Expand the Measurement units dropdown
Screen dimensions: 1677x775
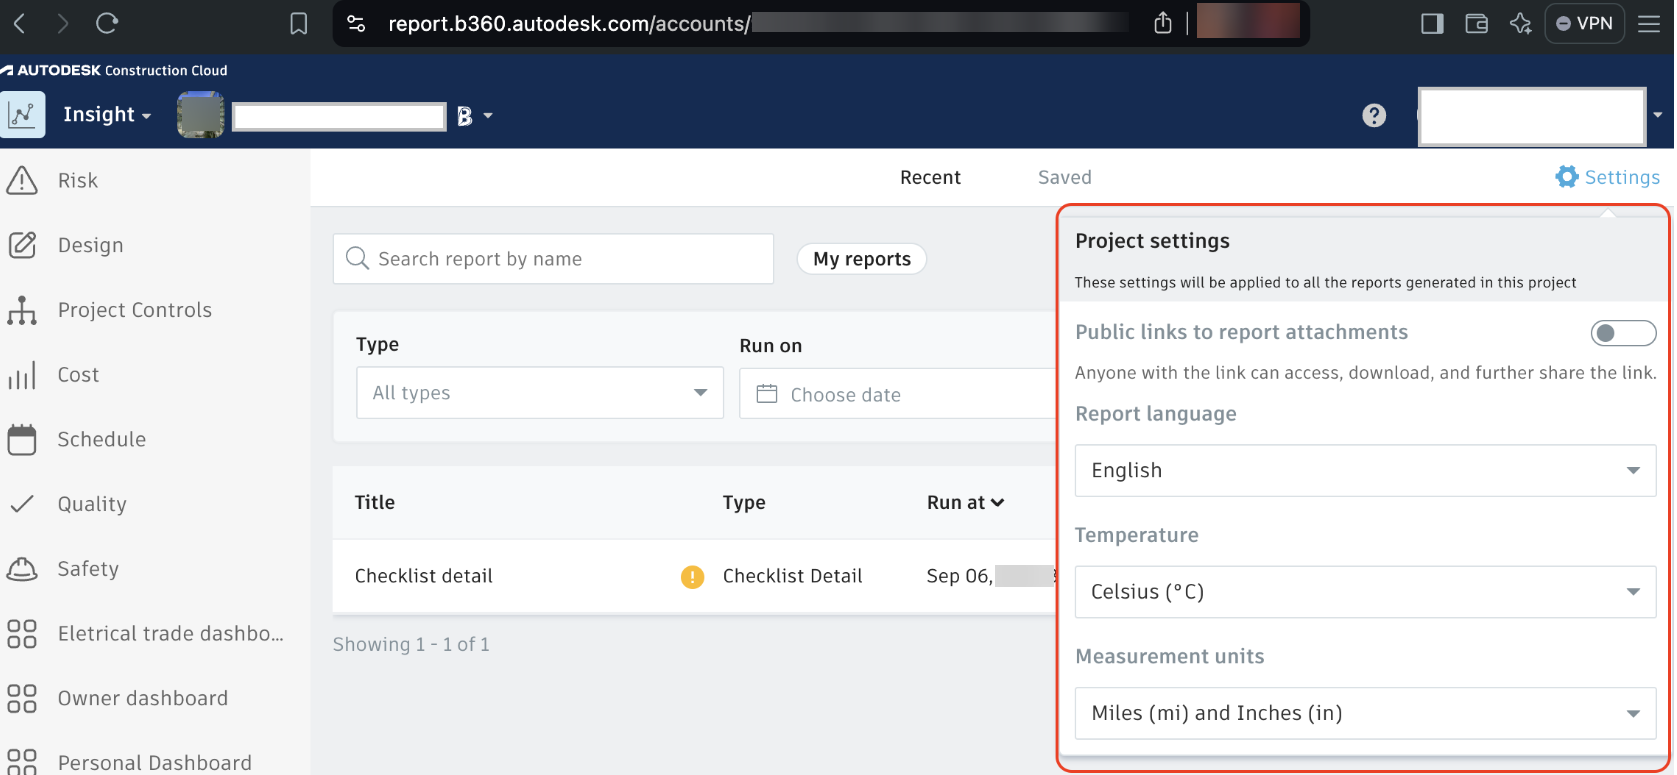point(1365,713)
